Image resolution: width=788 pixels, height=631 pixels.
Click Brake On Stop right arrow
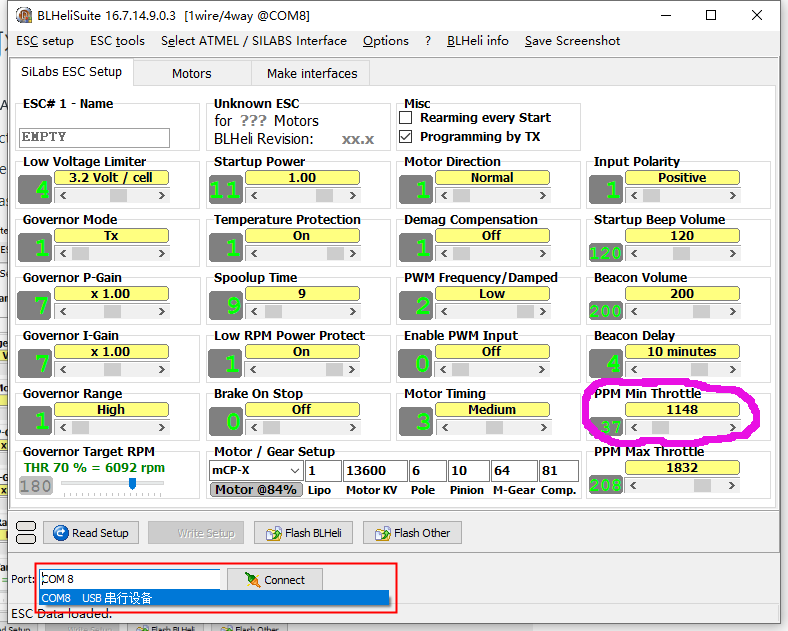click(353, 428)
